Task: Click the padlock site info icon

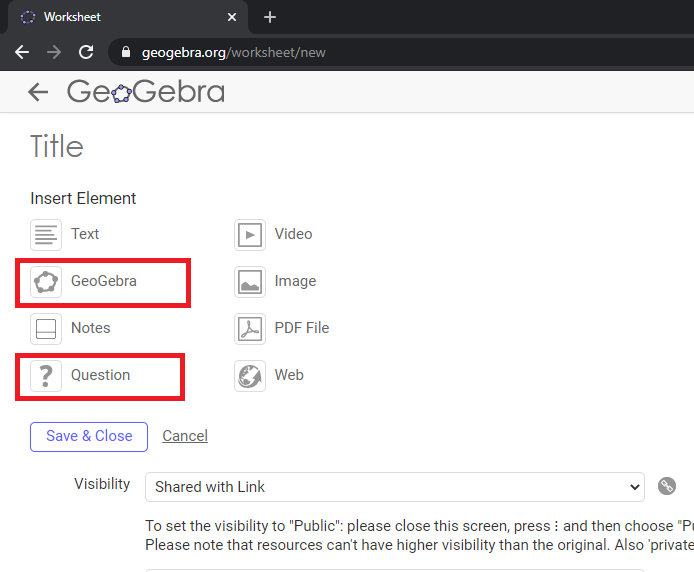Action: coord(126,52)
